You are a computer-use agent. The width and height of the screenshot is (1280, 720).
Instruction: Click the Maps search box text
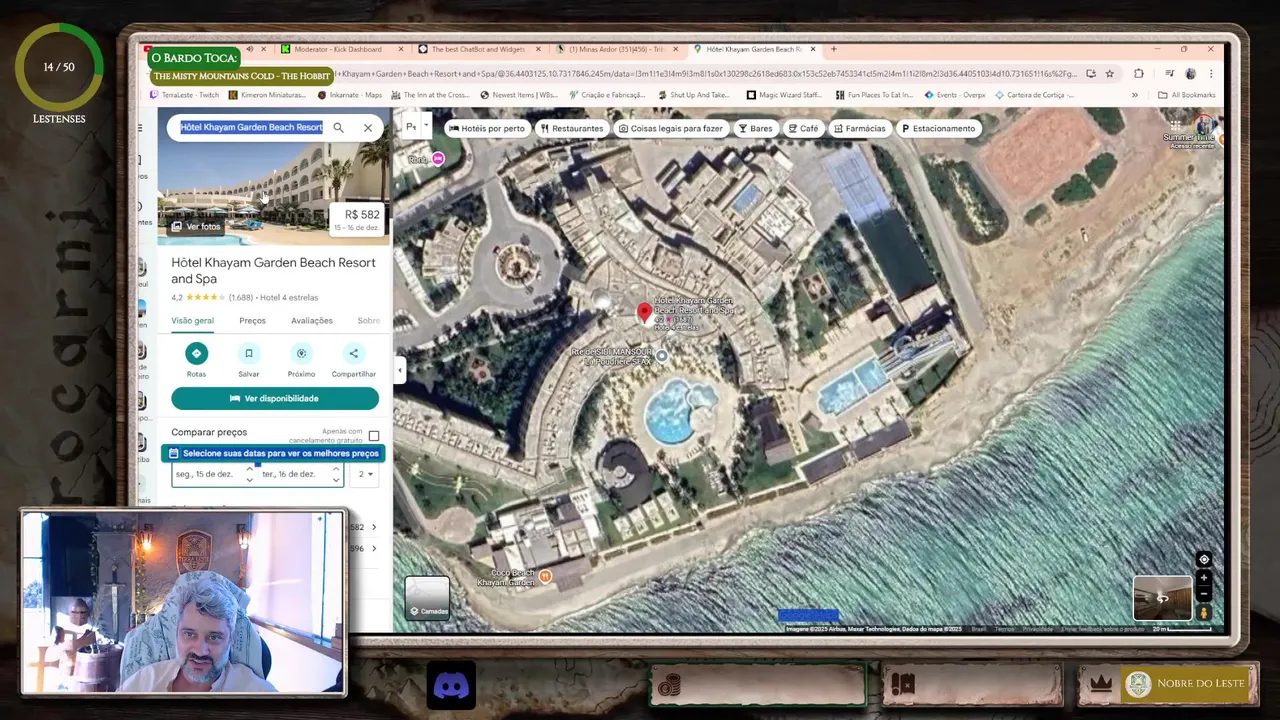click(251, 128)
